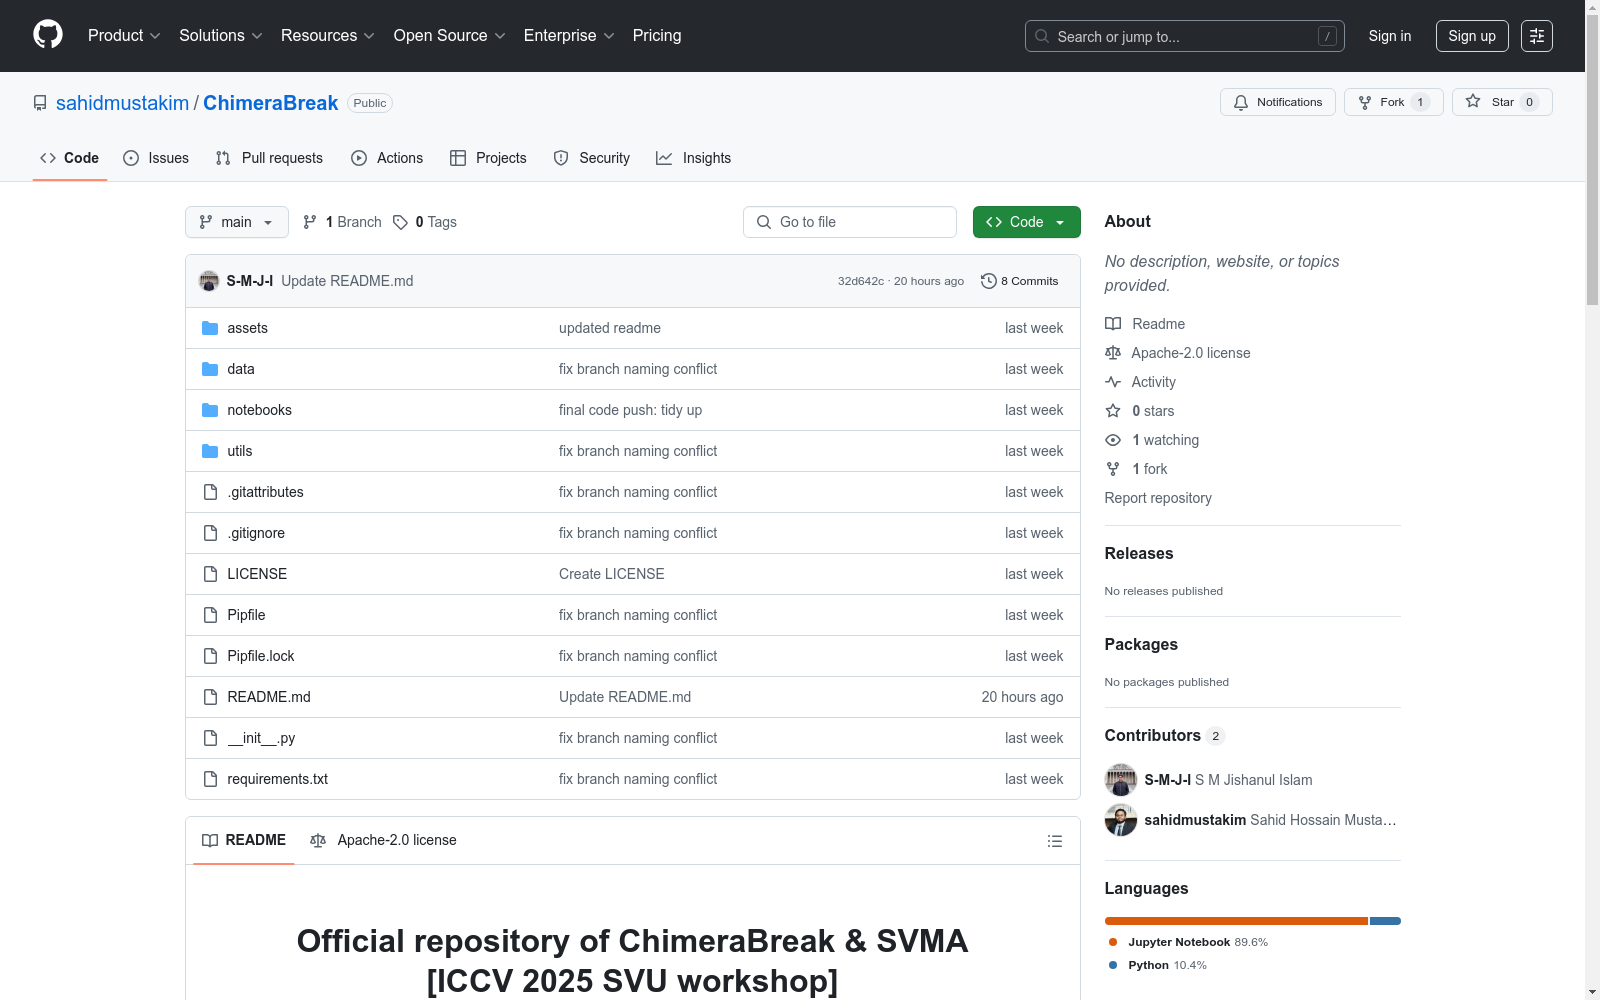Click the notifications bell icon

click(x=1241, y=102)
